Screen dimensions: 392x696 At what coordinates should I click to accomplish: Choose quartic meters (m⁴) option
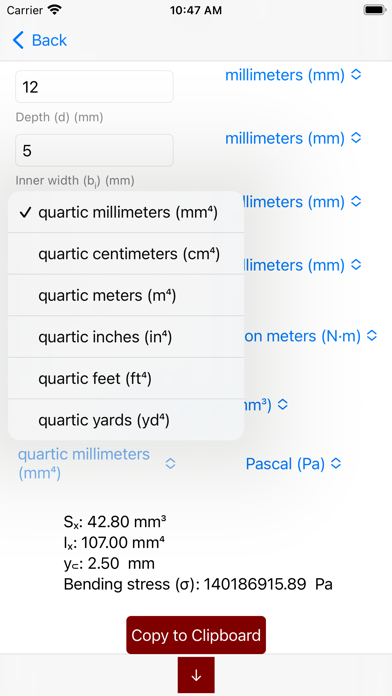click(x=126, y=295)
